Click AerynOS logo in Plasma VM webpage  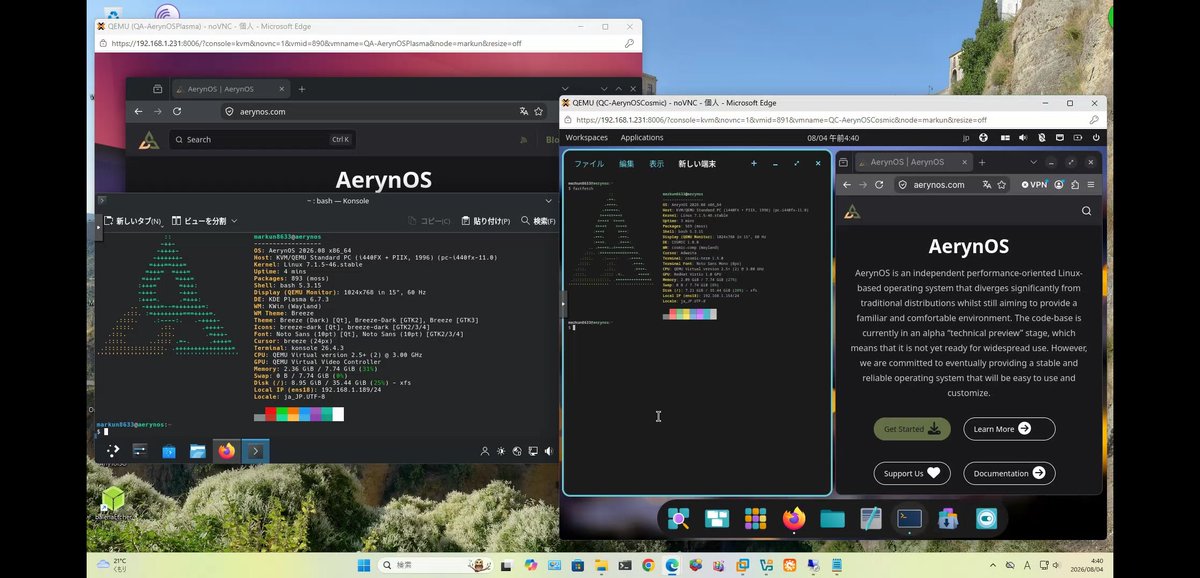coord(149,140)
